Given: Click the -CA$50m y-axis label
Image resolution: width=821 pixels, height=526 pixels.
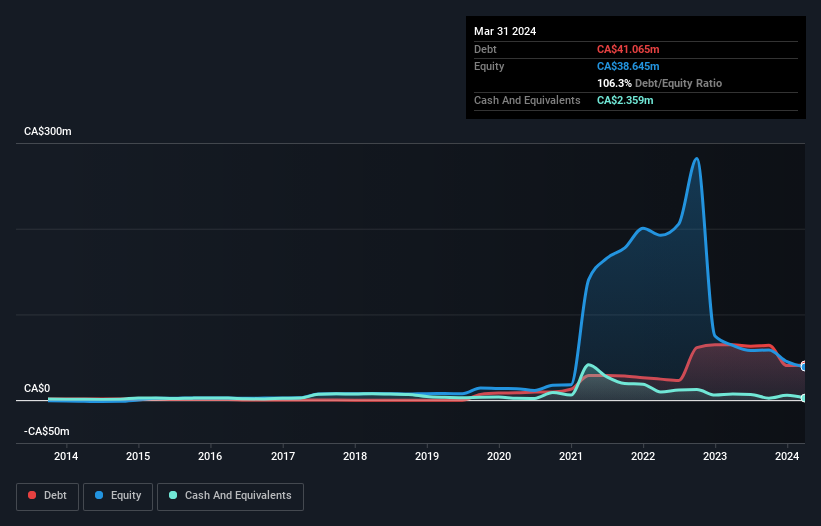Looking at the screenshot, I should (47, 431).
